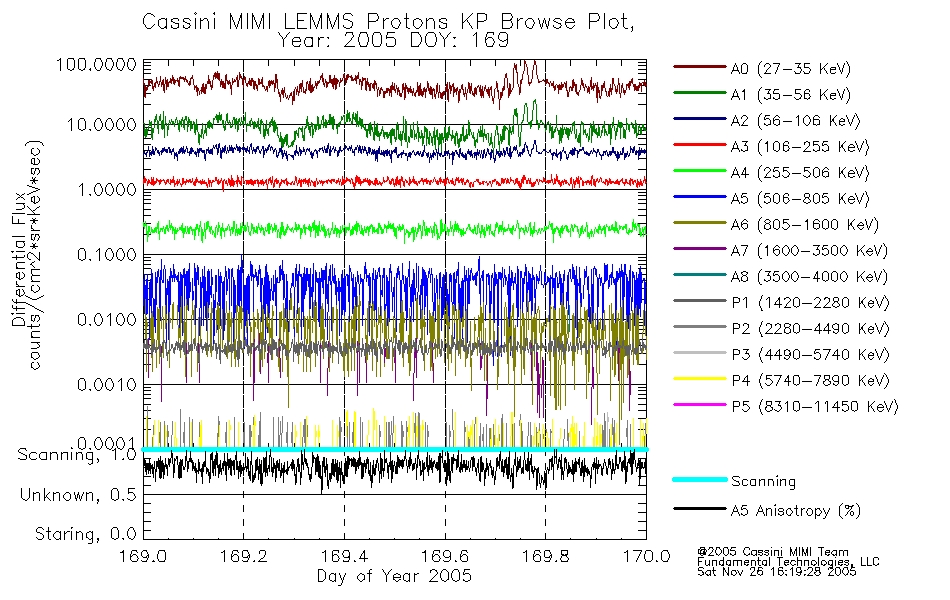Click the 'Fundamental Technologies, LLC' credit text
The image size is (950, 600).
click(x=788, y=562)
